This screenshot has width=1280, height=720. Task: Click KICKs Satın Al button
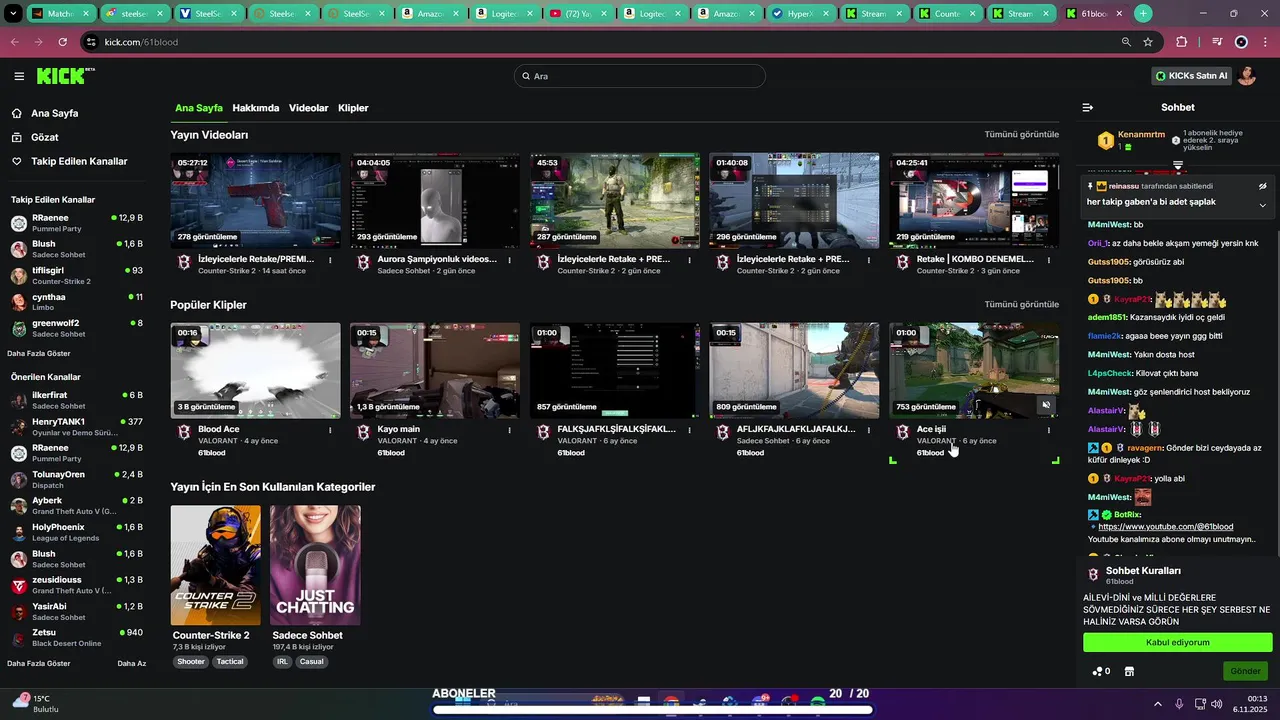[x=1190, y=76]
